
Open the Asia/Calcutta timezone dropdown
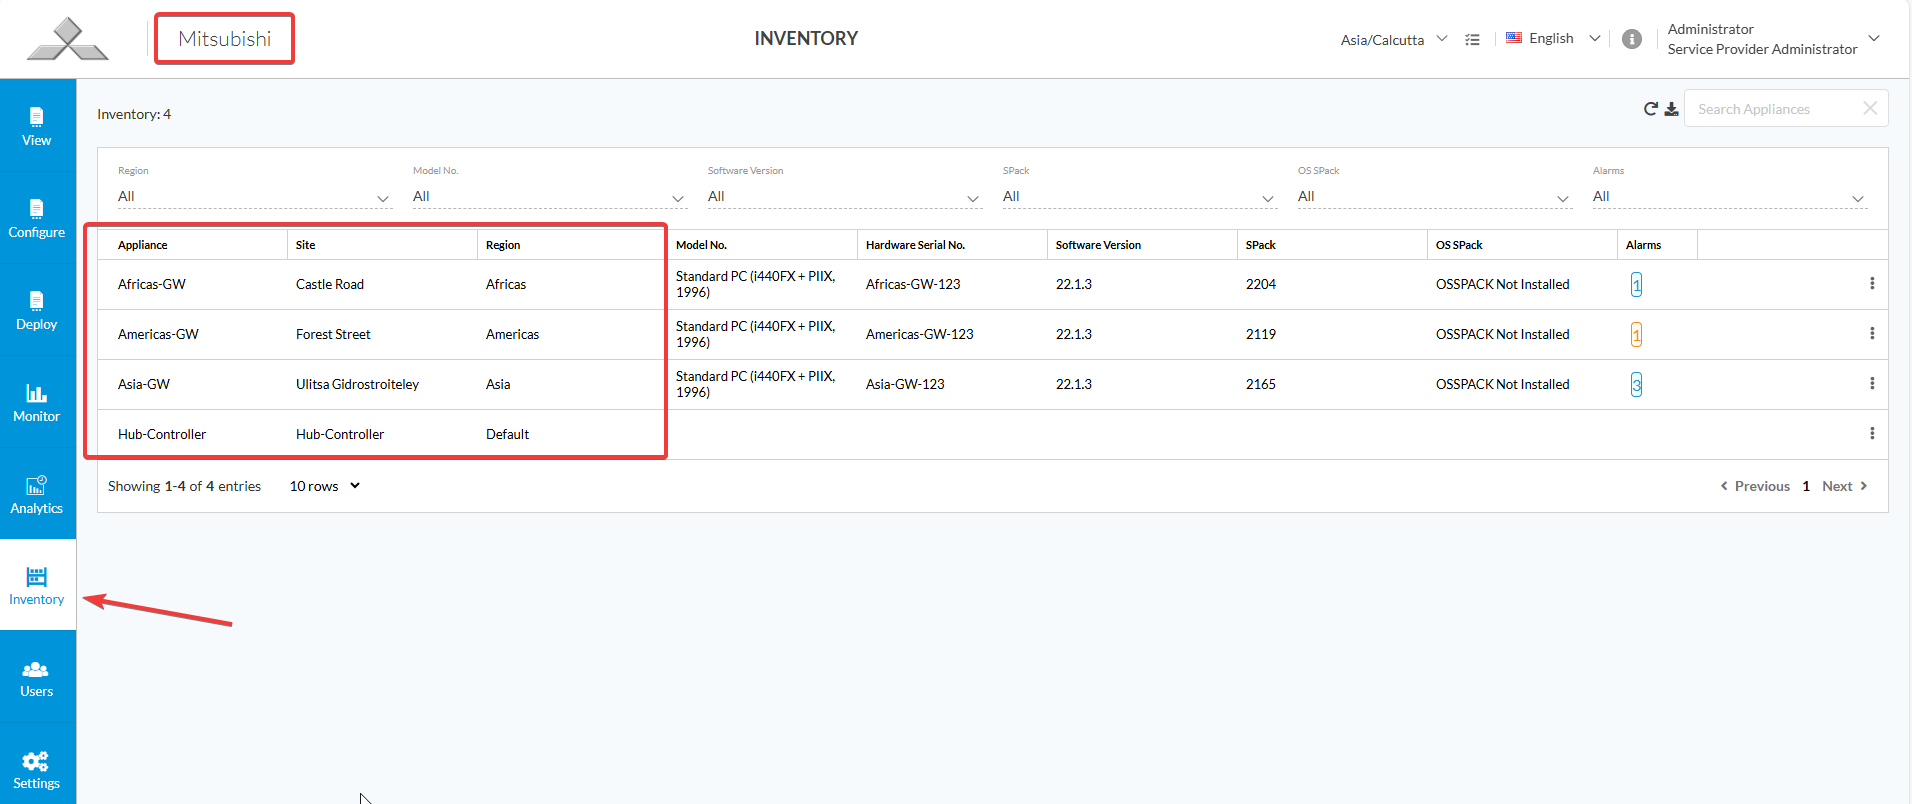click(1394, 40)
